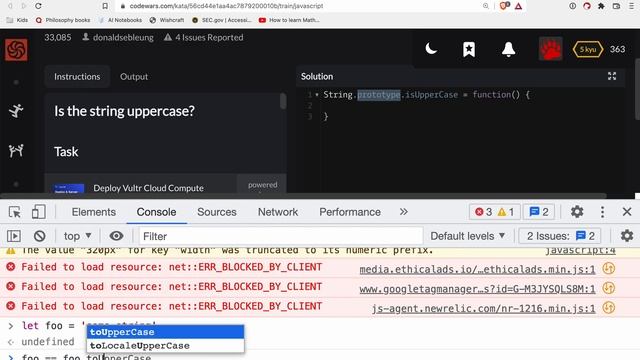Click the request icon beside ethicalads error

[609, 269]
